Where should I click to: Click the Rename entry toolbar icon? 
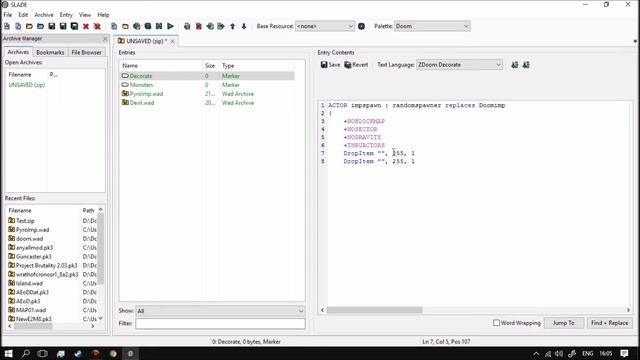click(187, 26)
